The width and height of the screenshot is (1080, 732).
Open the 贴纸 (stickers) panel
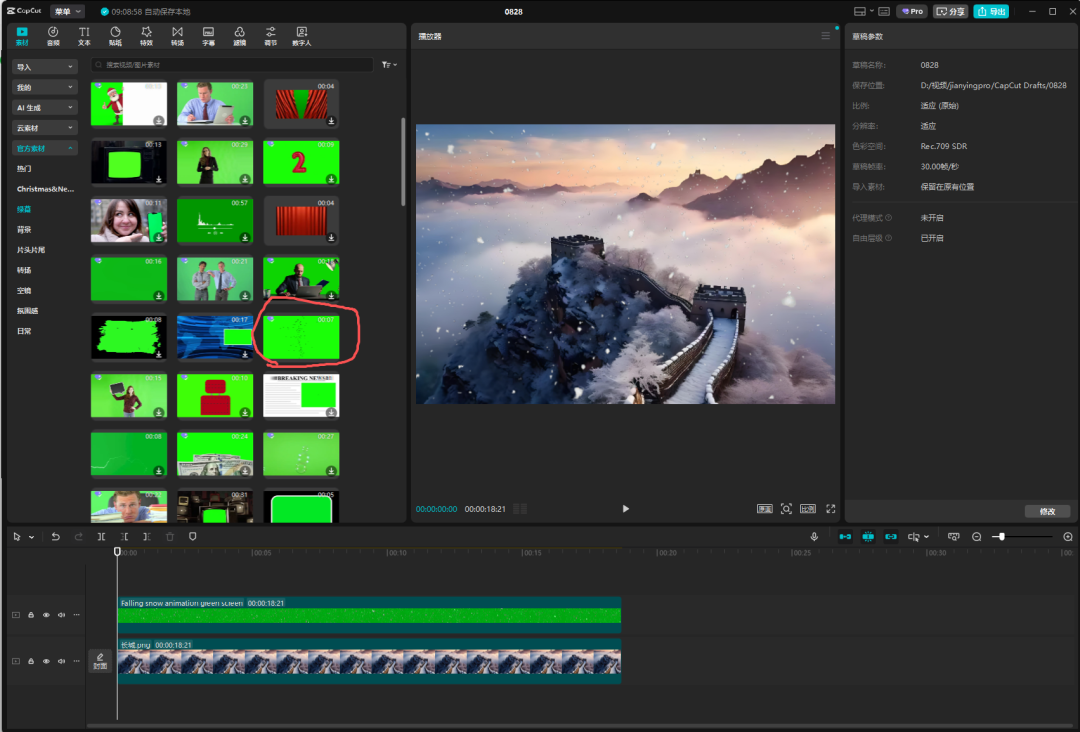(x=115, y=36)
